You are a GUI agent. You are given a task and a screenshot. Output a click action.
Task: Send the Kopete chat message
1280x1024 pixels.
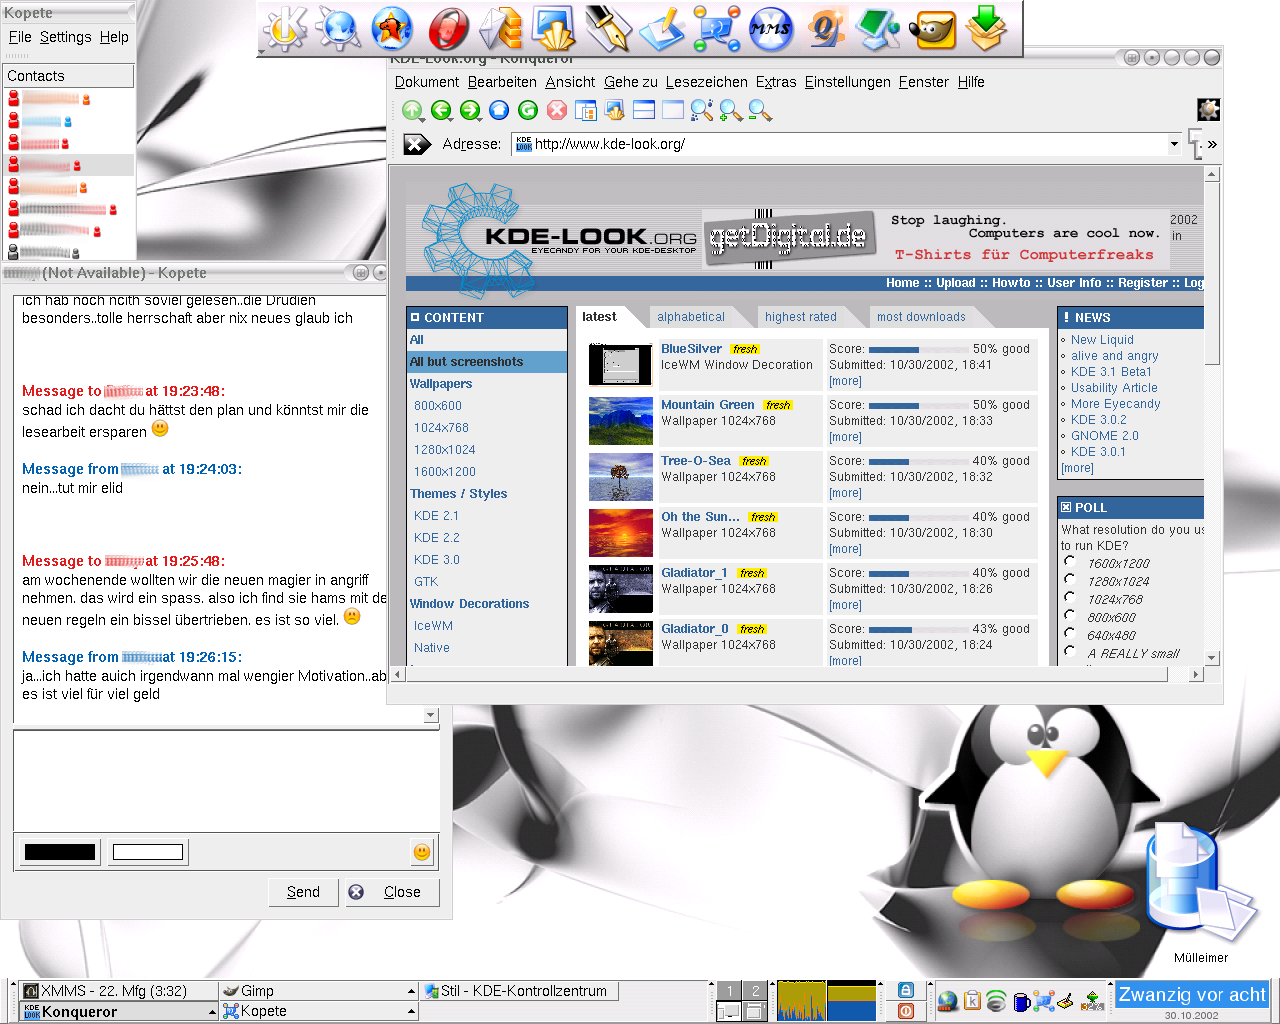click(303, 892)
